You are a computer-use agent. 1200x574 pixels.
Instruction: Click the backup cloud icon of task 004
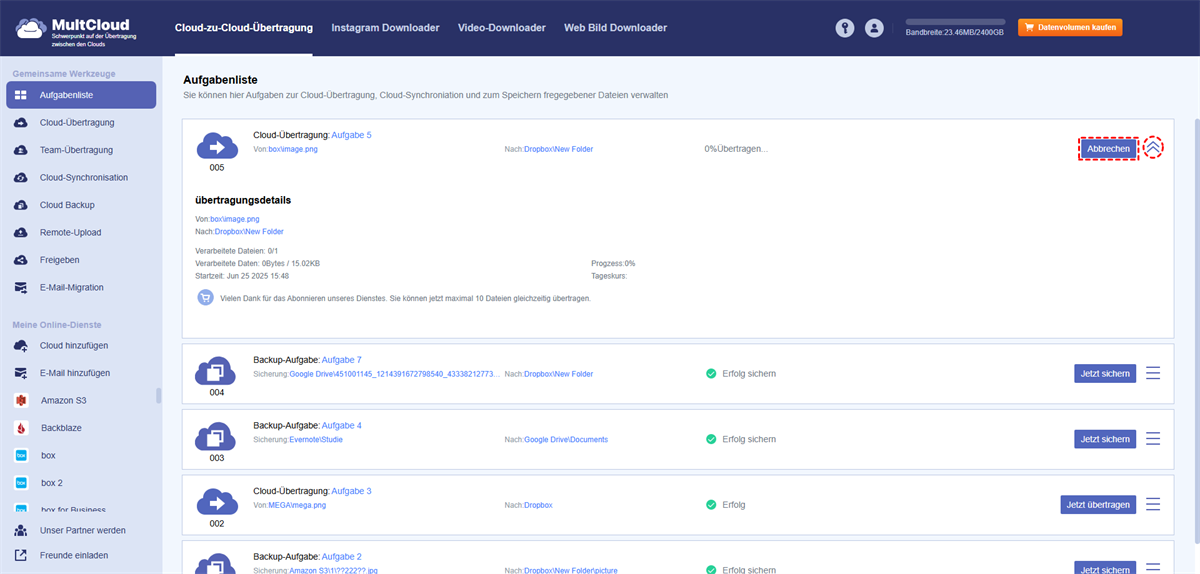click(x=216, y=371)
